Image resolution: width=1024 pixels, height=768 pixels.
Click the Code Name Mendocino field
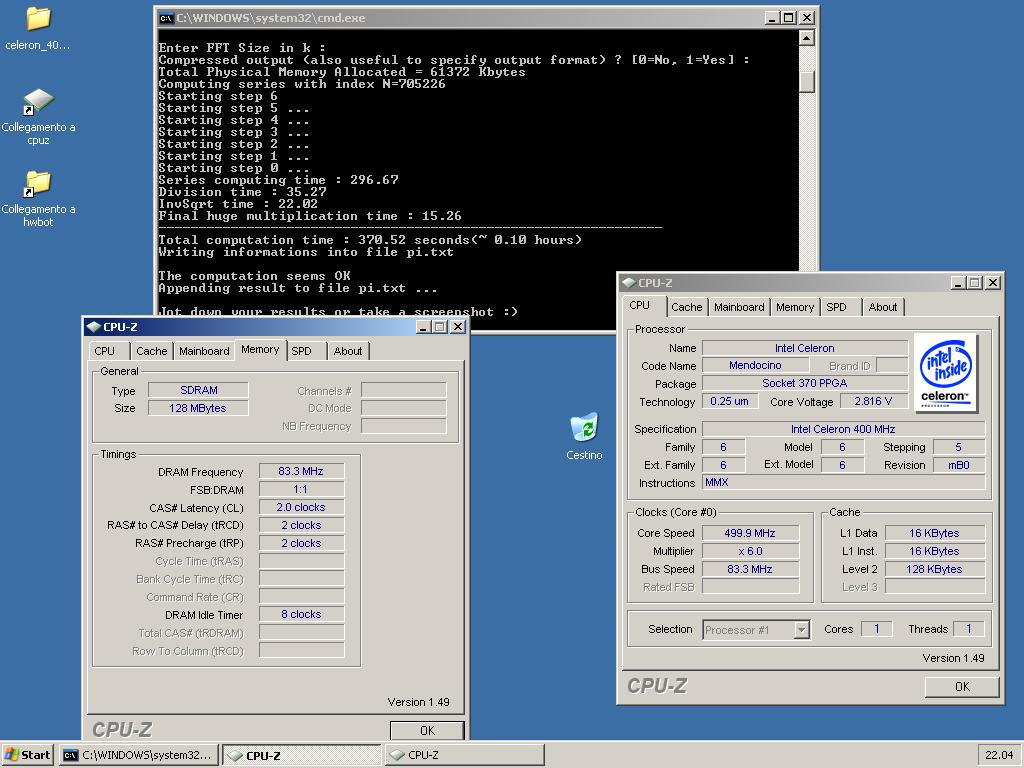click(755, 365)
